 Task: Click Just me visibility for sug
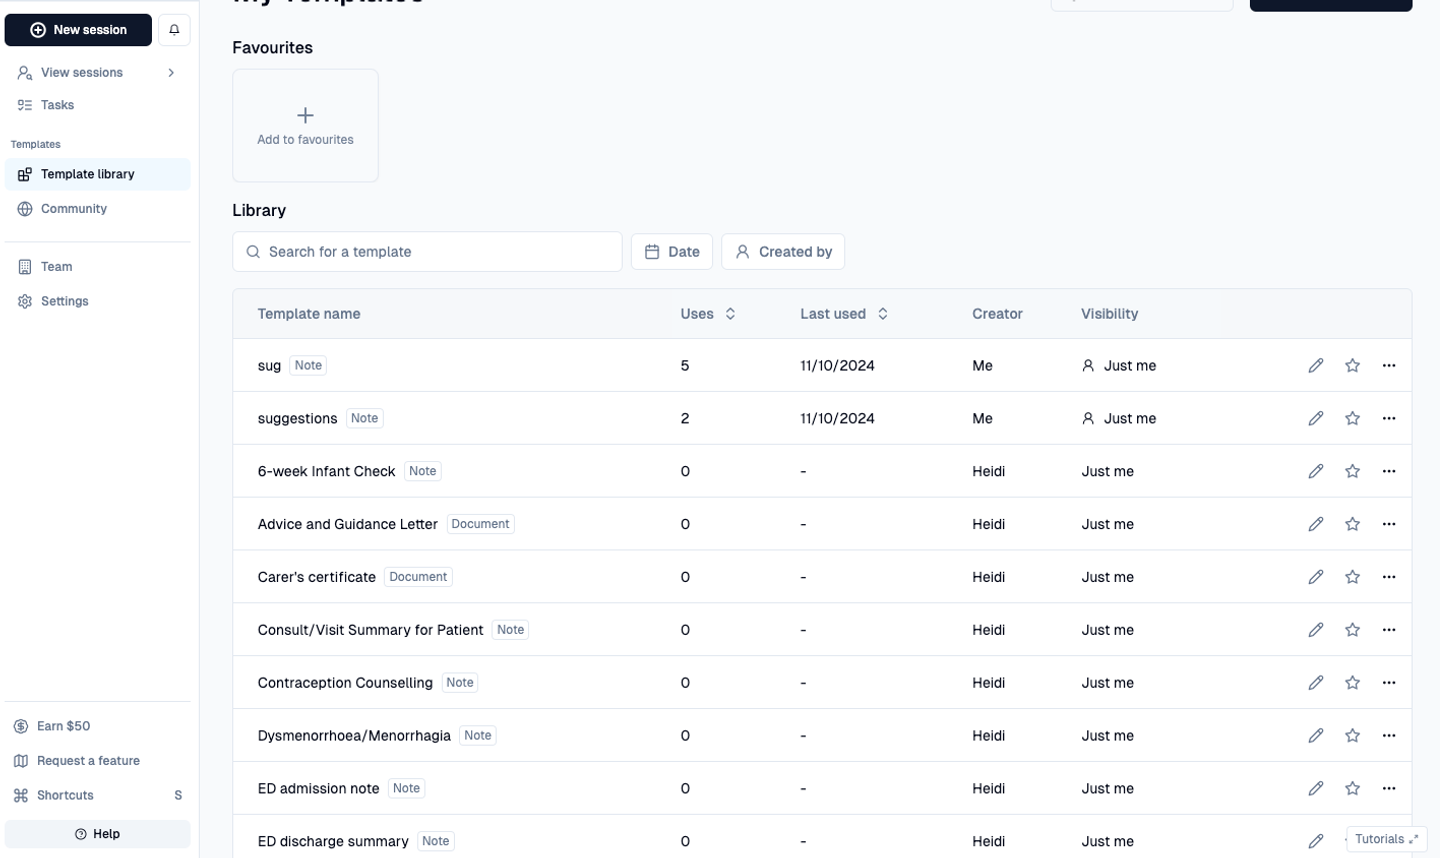click(x=1118, y=366)
